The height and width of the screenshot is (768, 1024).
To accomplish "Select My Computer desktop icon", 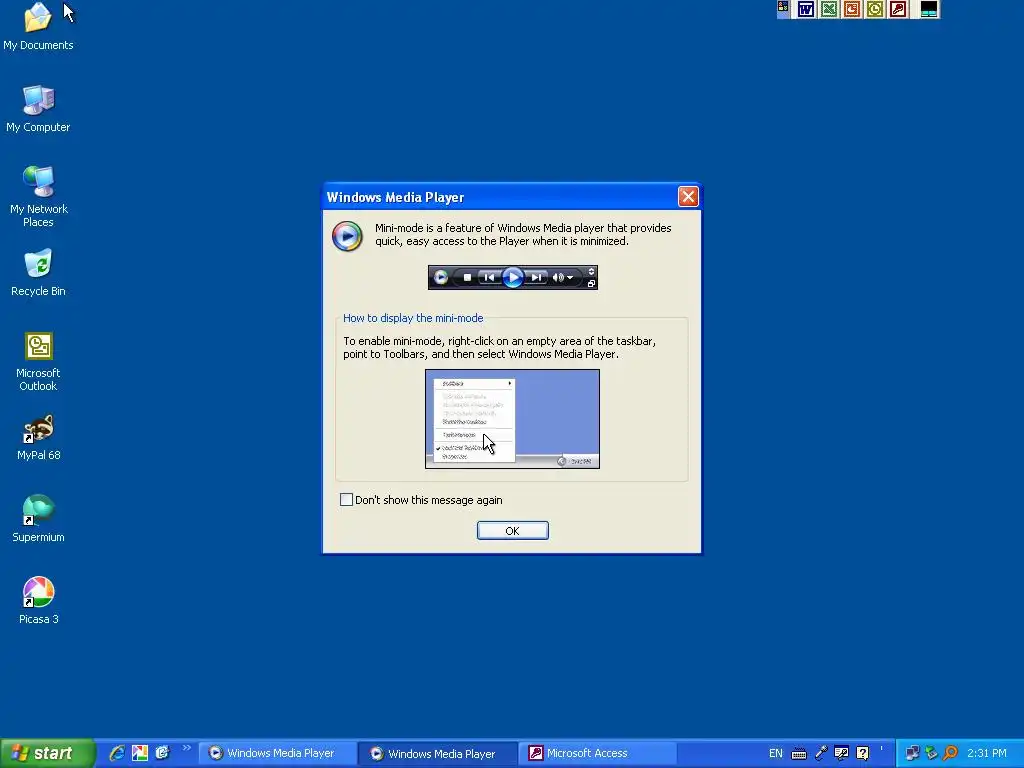I will click(38, 109).
